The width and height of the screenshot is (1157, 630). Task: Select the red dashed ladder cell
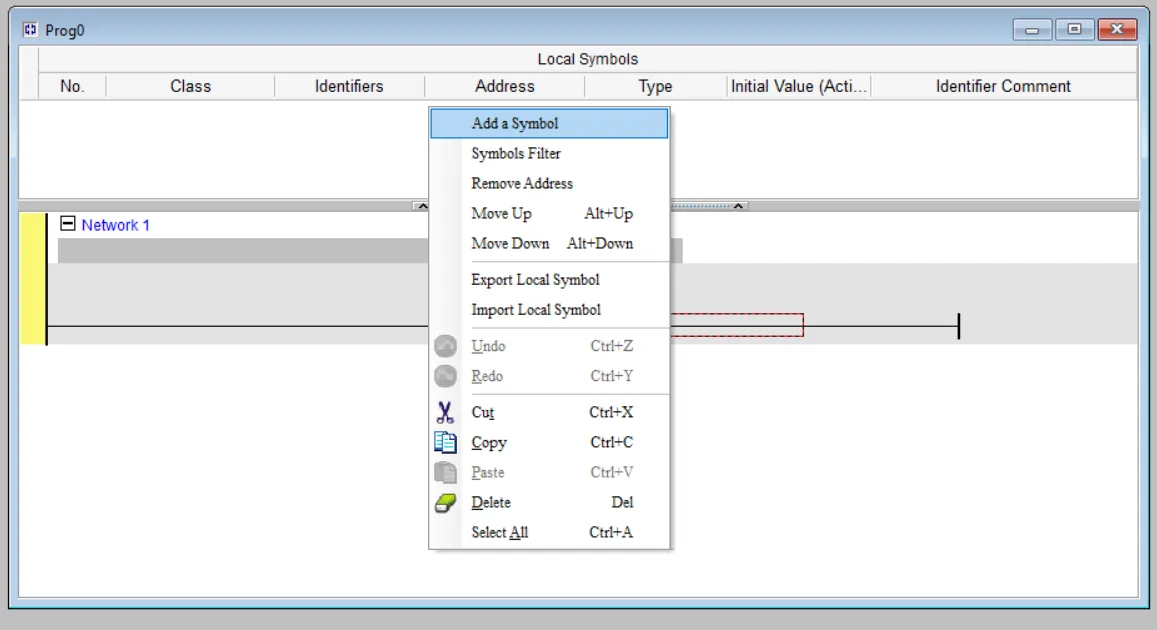click(736, 325)
